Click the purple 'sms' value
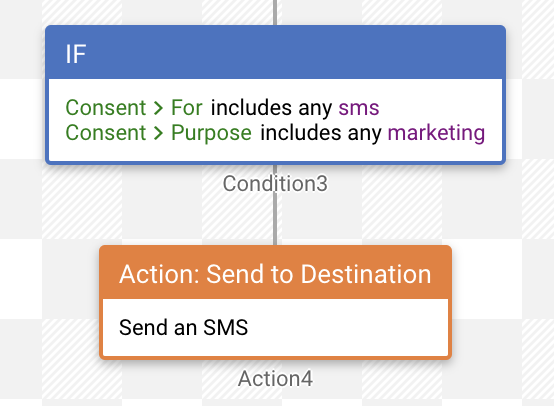 (359, 108)
